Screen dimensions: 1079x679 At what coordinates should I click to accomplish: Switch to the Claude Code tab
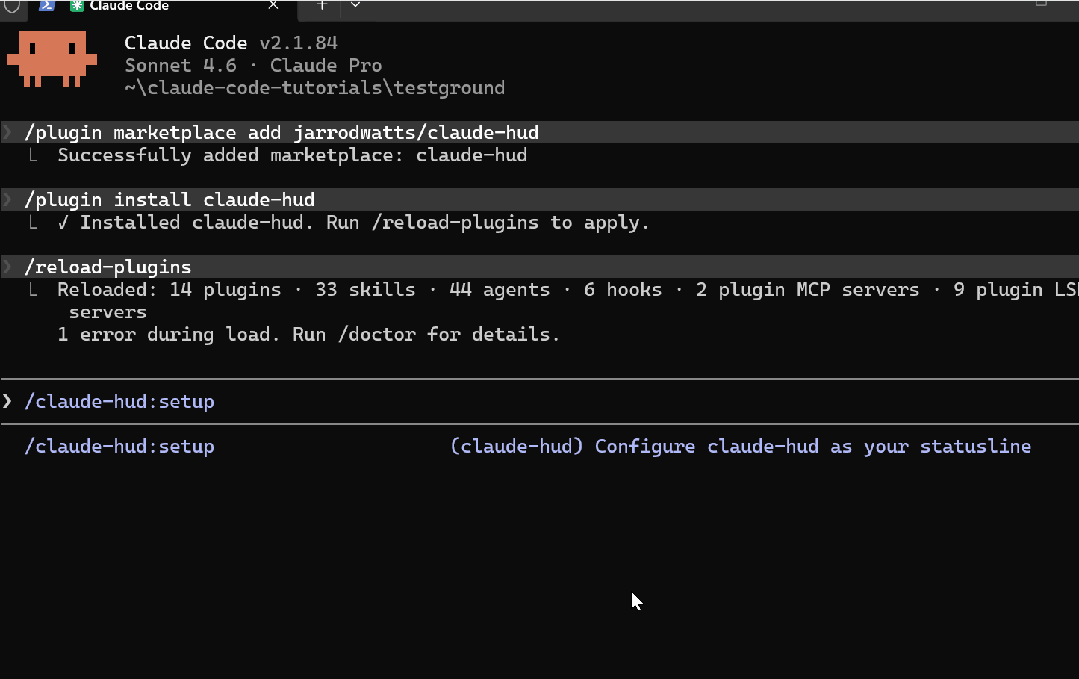(x=130, y=6)
